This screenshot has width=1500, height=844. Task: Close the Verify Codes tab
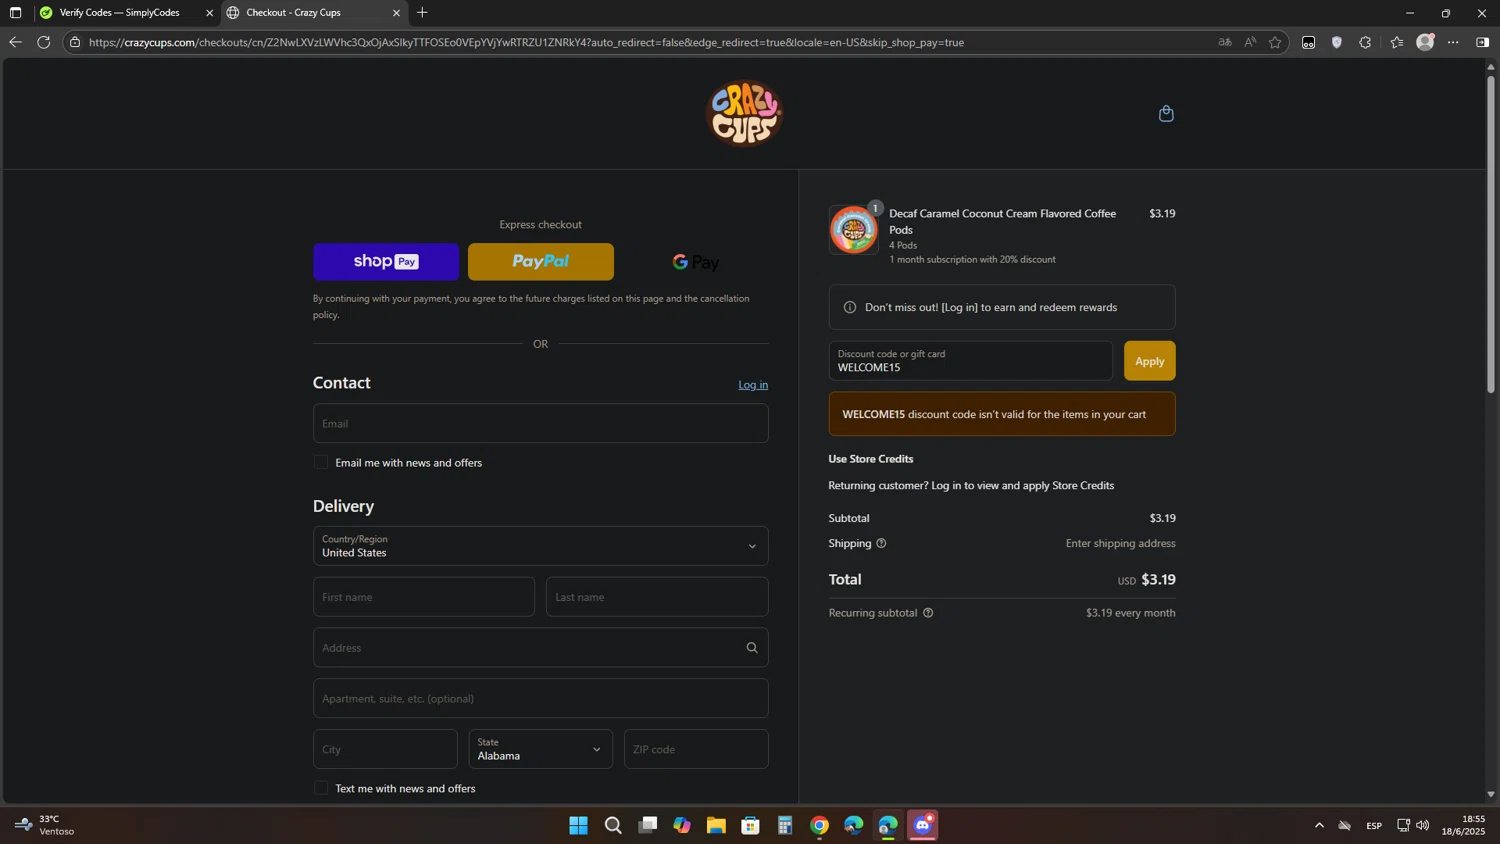pos(209,13)
